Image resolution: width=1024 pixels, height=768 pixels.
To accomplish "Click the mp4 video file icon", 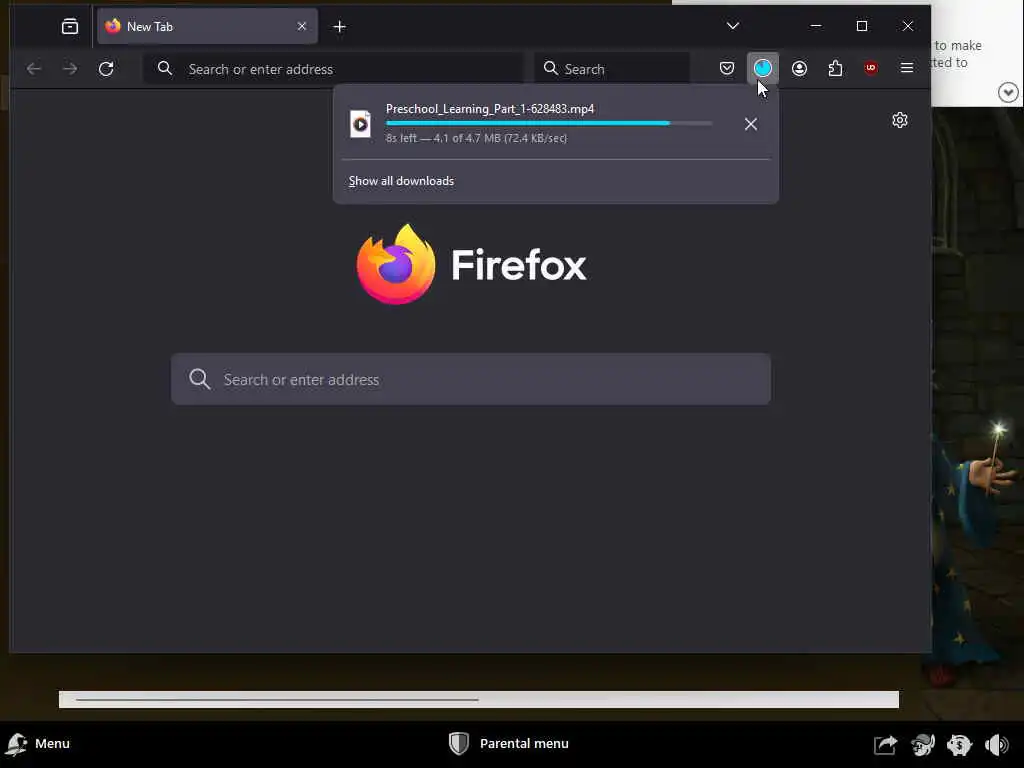I will (360, 124).
